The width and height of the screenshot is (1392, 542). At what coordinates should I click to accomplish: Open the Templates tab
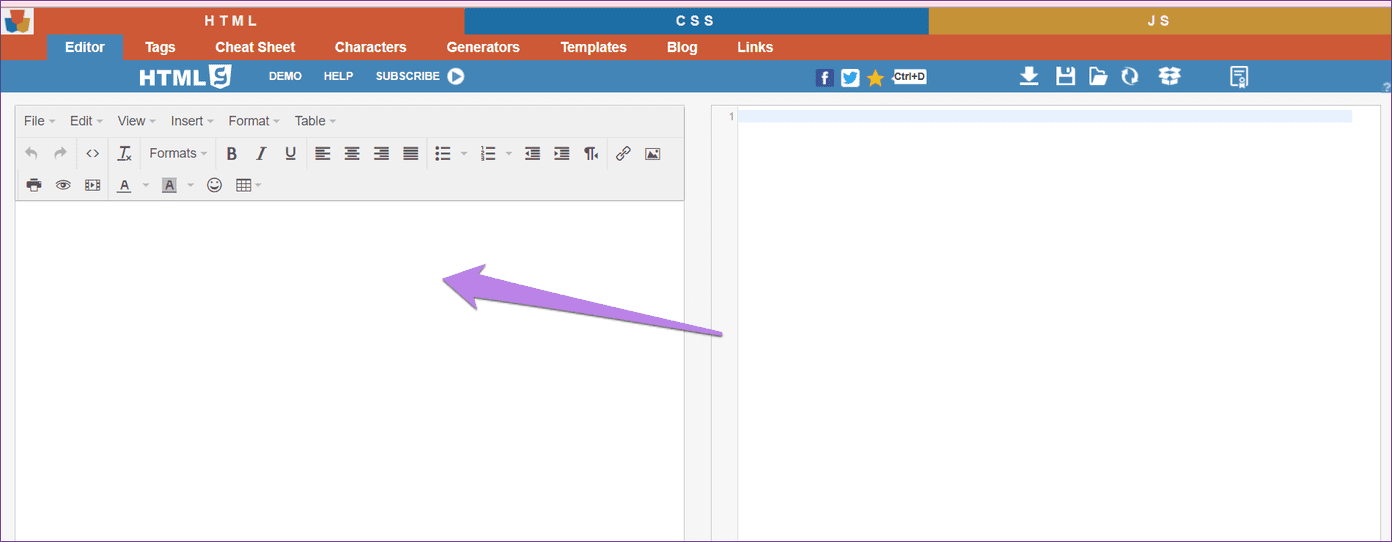pos(594,47)
